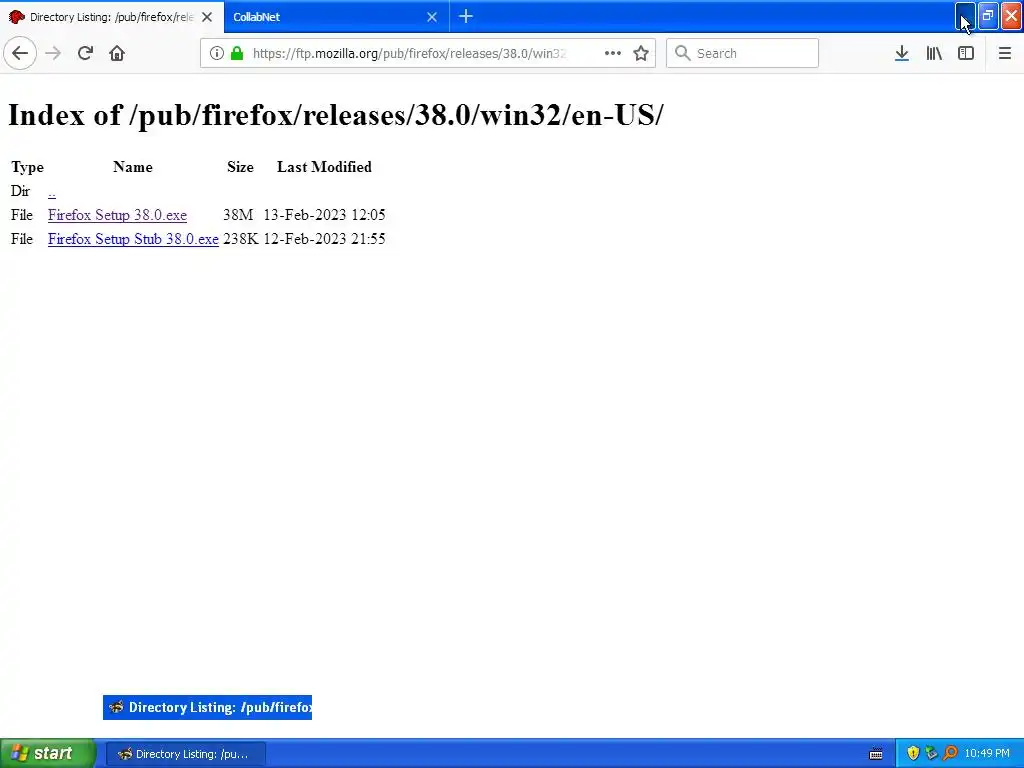1024x768 pixels.
Task: Click the forward navigation arrow
Action: [x=53, y=53]
